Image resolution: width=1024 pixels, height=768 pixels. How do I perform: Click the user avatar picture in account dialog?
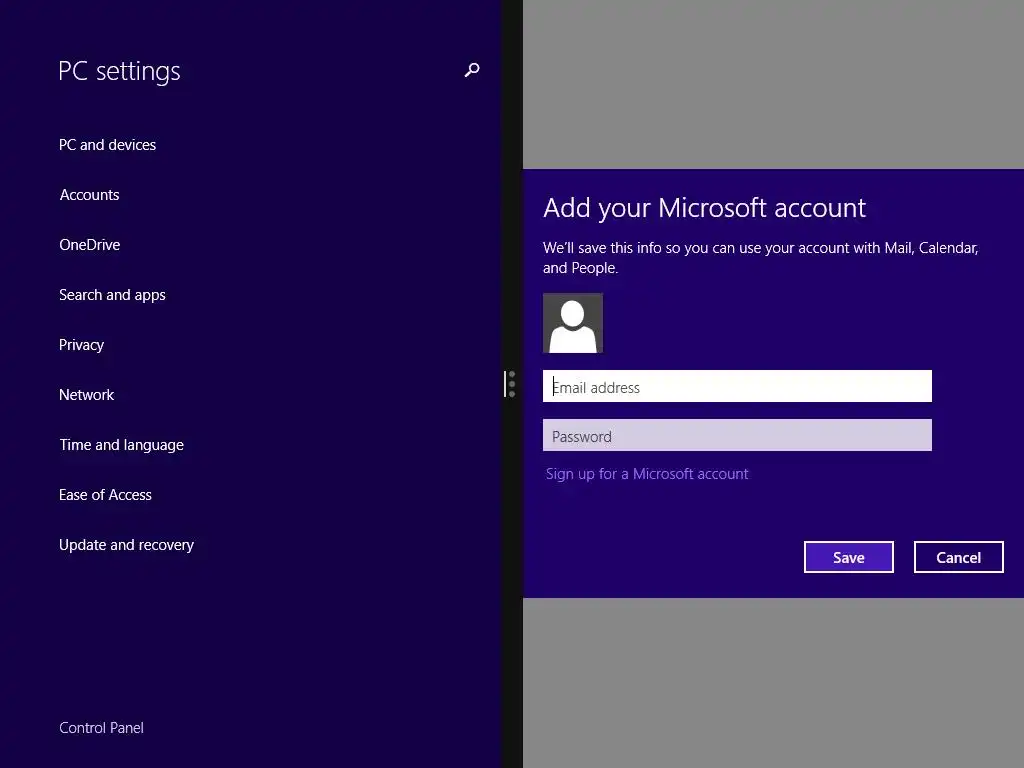point(573,323)
